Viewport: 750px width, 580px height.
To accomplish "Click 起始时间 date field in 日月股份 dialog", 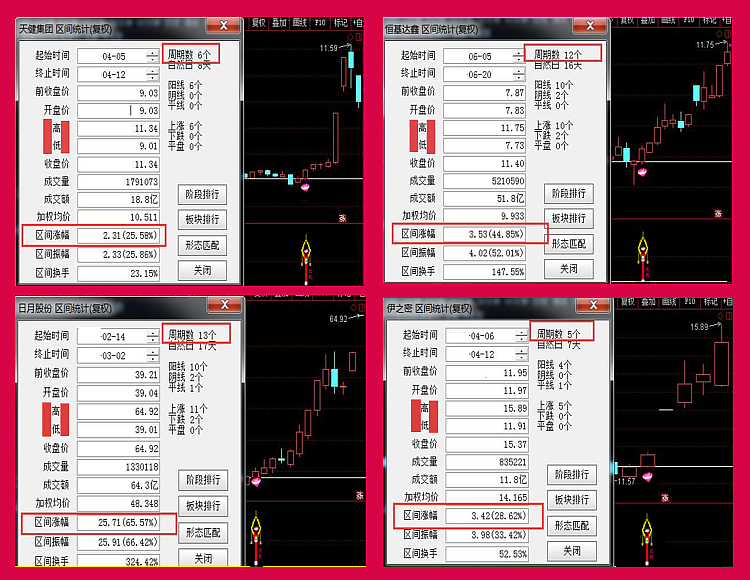I will tap(112, 337).
